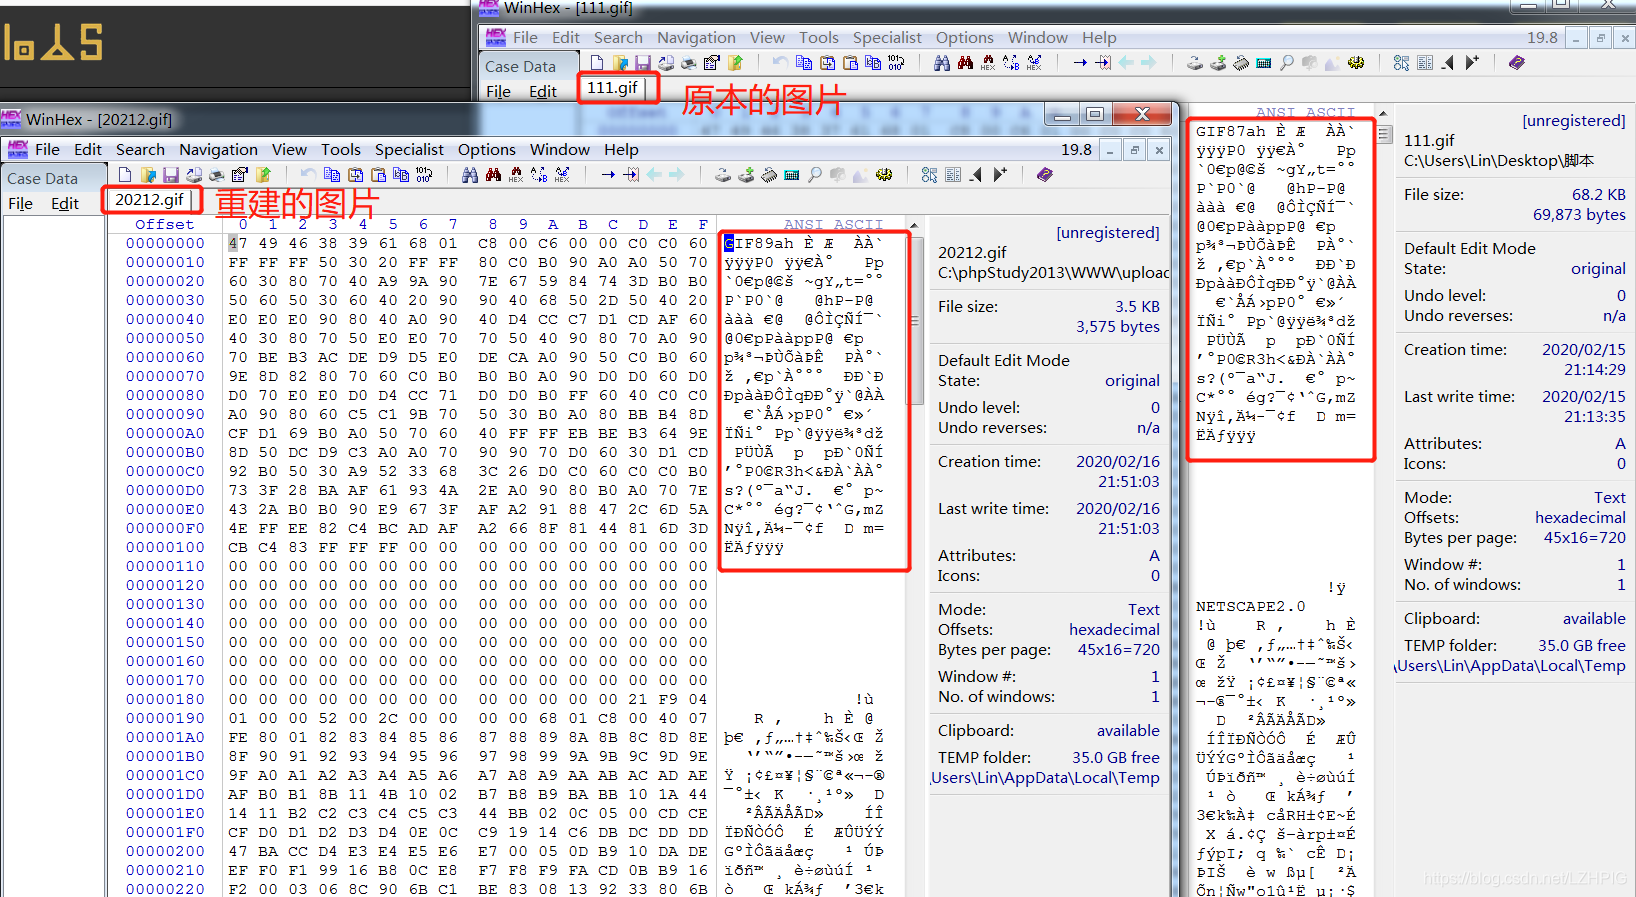The width and height of the screenshot is (1636, 897).
Task: Open Search menu in 20212.gif window
Action: 140,150
